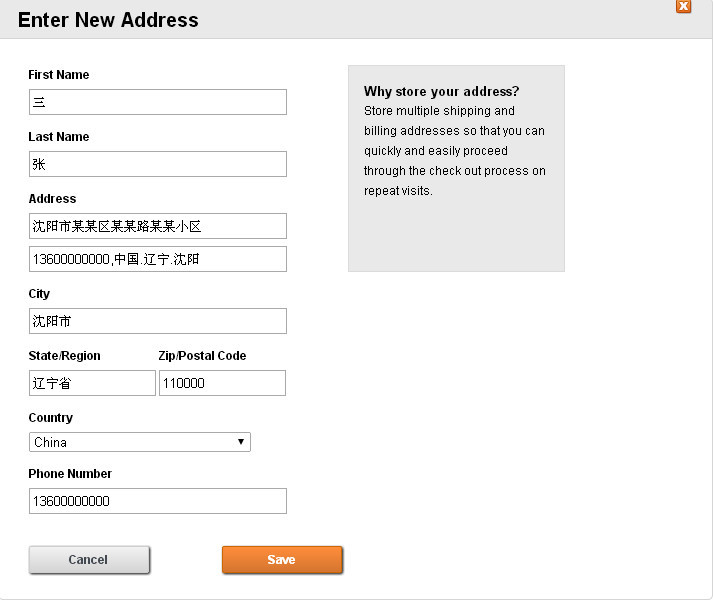Click the Address label text
The image size is (713, 600).
tap(52, 199)
